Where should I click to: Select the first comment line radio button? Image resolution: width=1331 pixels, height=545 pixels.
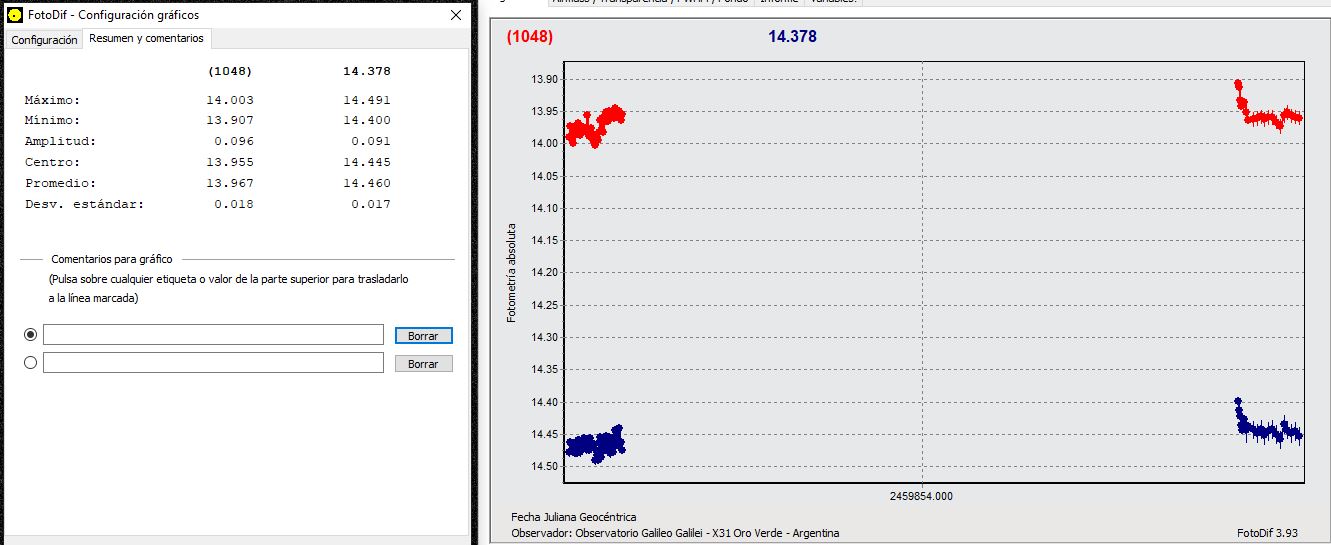[x=30, y=334]
